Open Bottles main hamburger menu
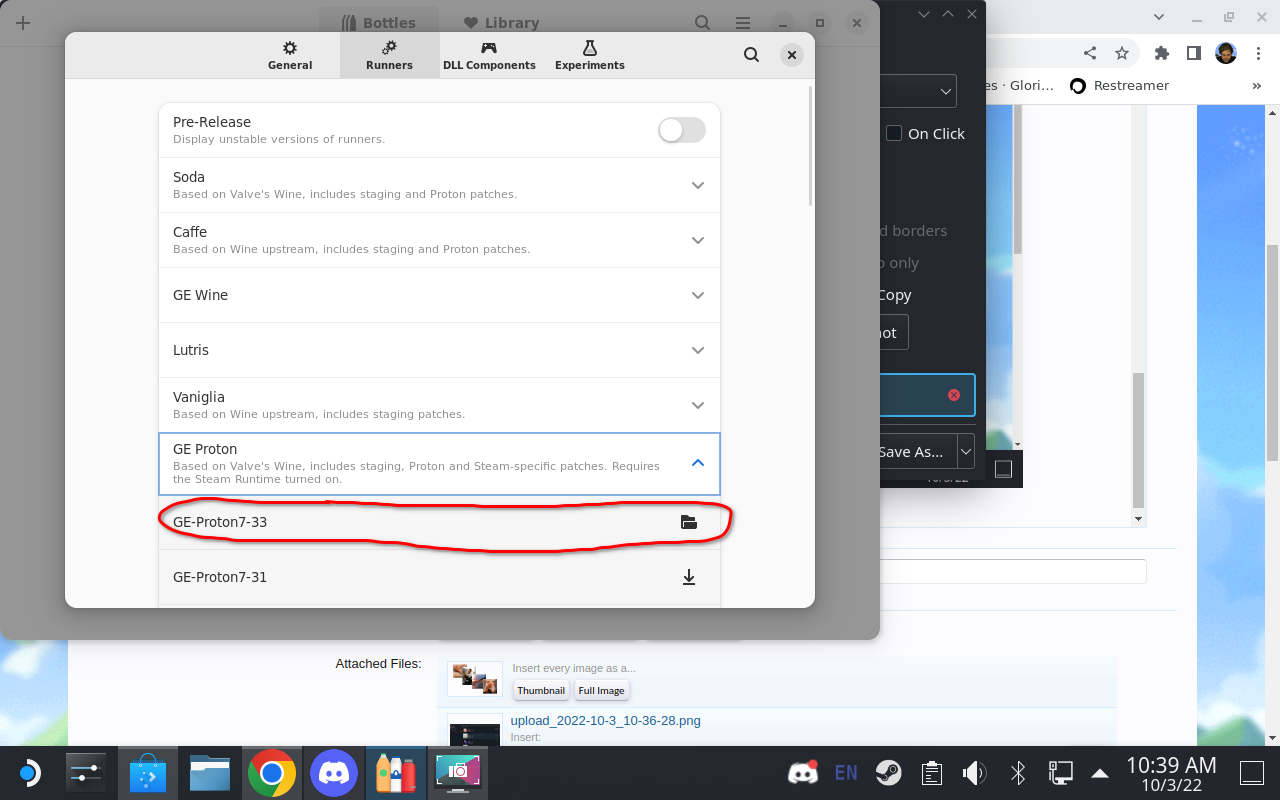The height and width of the screenshot is (800, 1280). click(x=743, y=22)
